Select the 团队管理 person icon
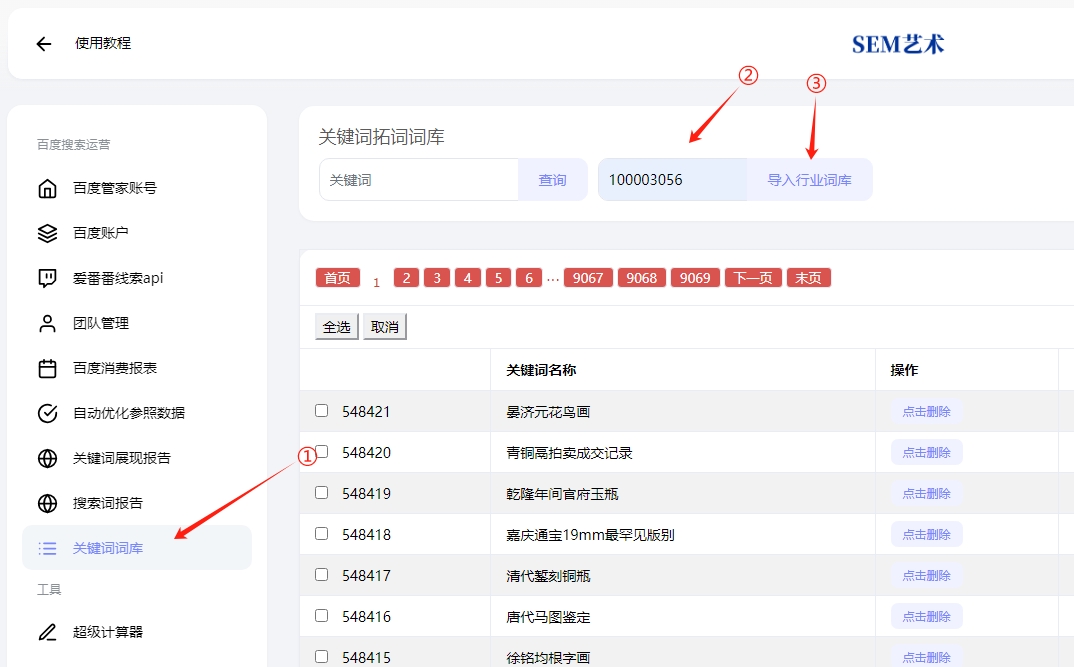The width and height of the screenshot is (1074, 667). click(47, 323)
